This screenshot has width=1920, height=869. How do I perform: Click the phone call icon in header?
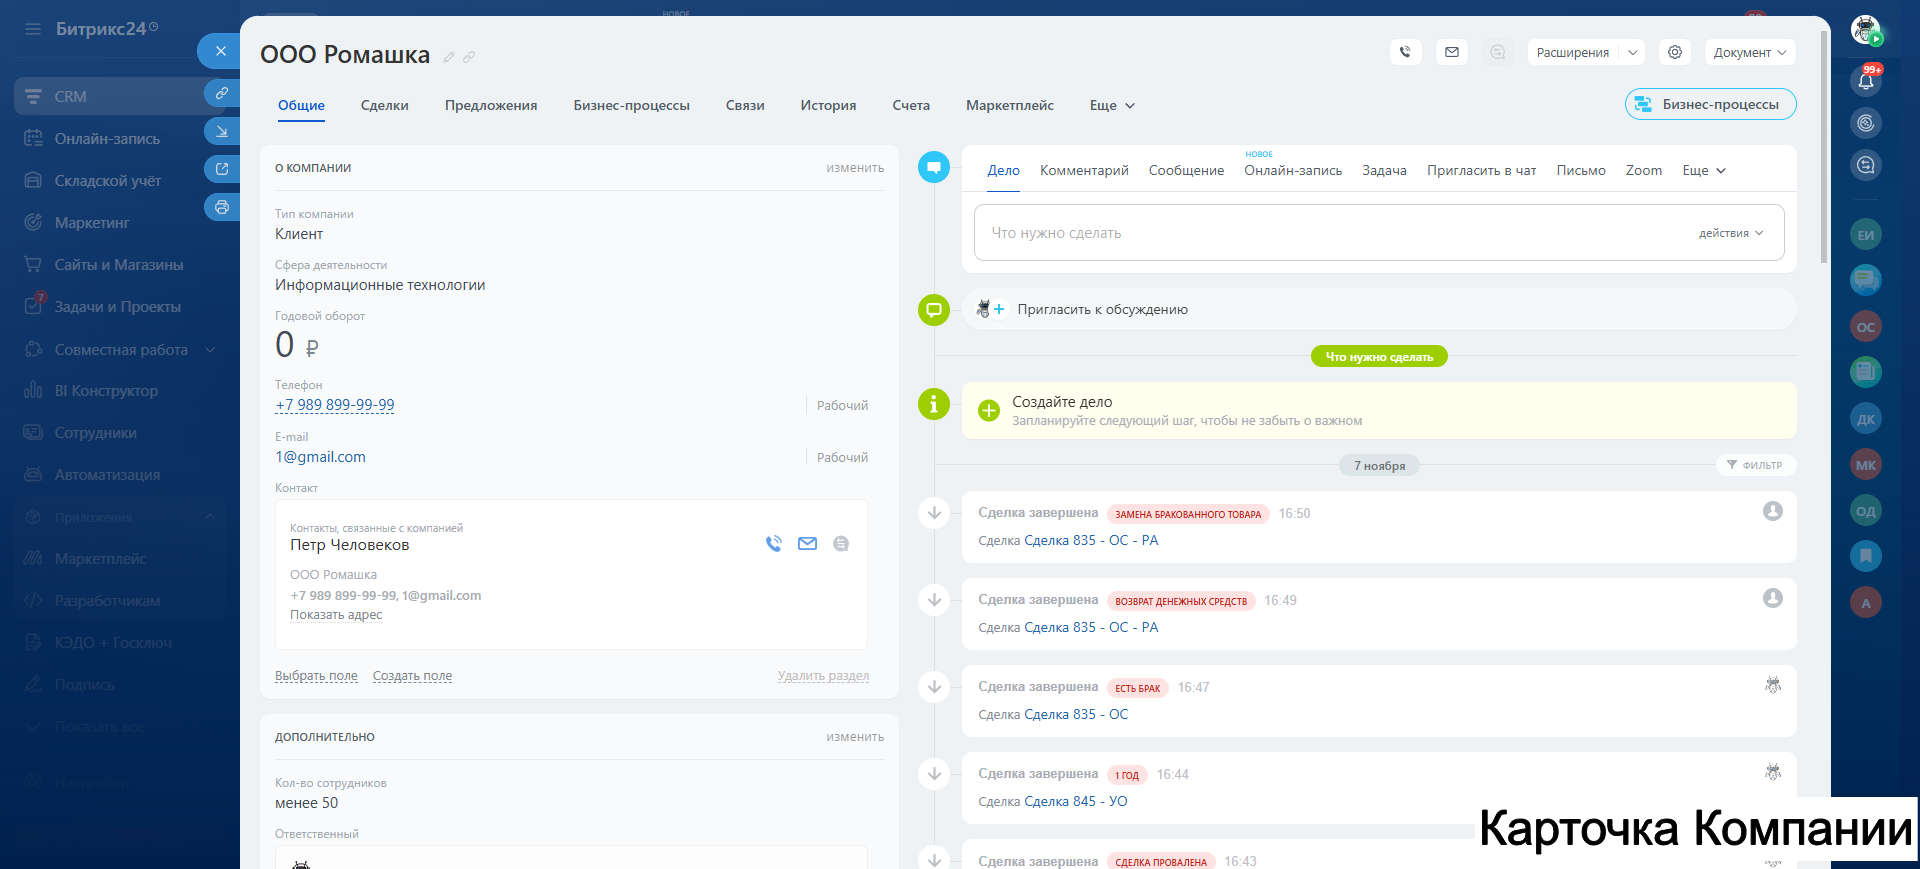(x=1405, y=52)
